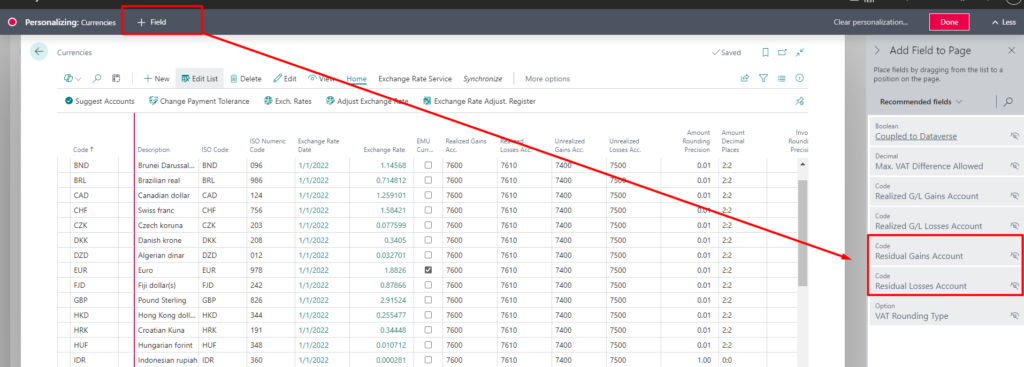The width and height of the screenshot is (1024, 367).
Task: Click the New record button
Action: click(x=156, y=78)
